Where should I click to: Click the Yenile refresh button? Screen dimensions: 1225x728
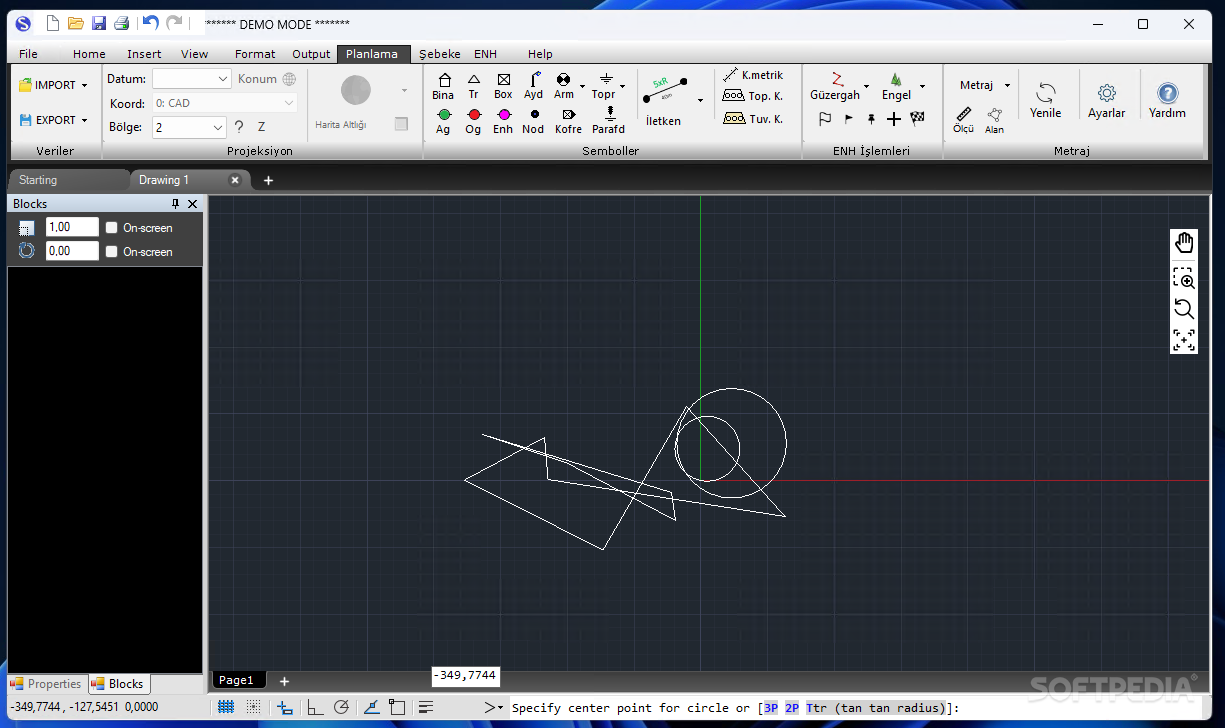pos(1046,100)
